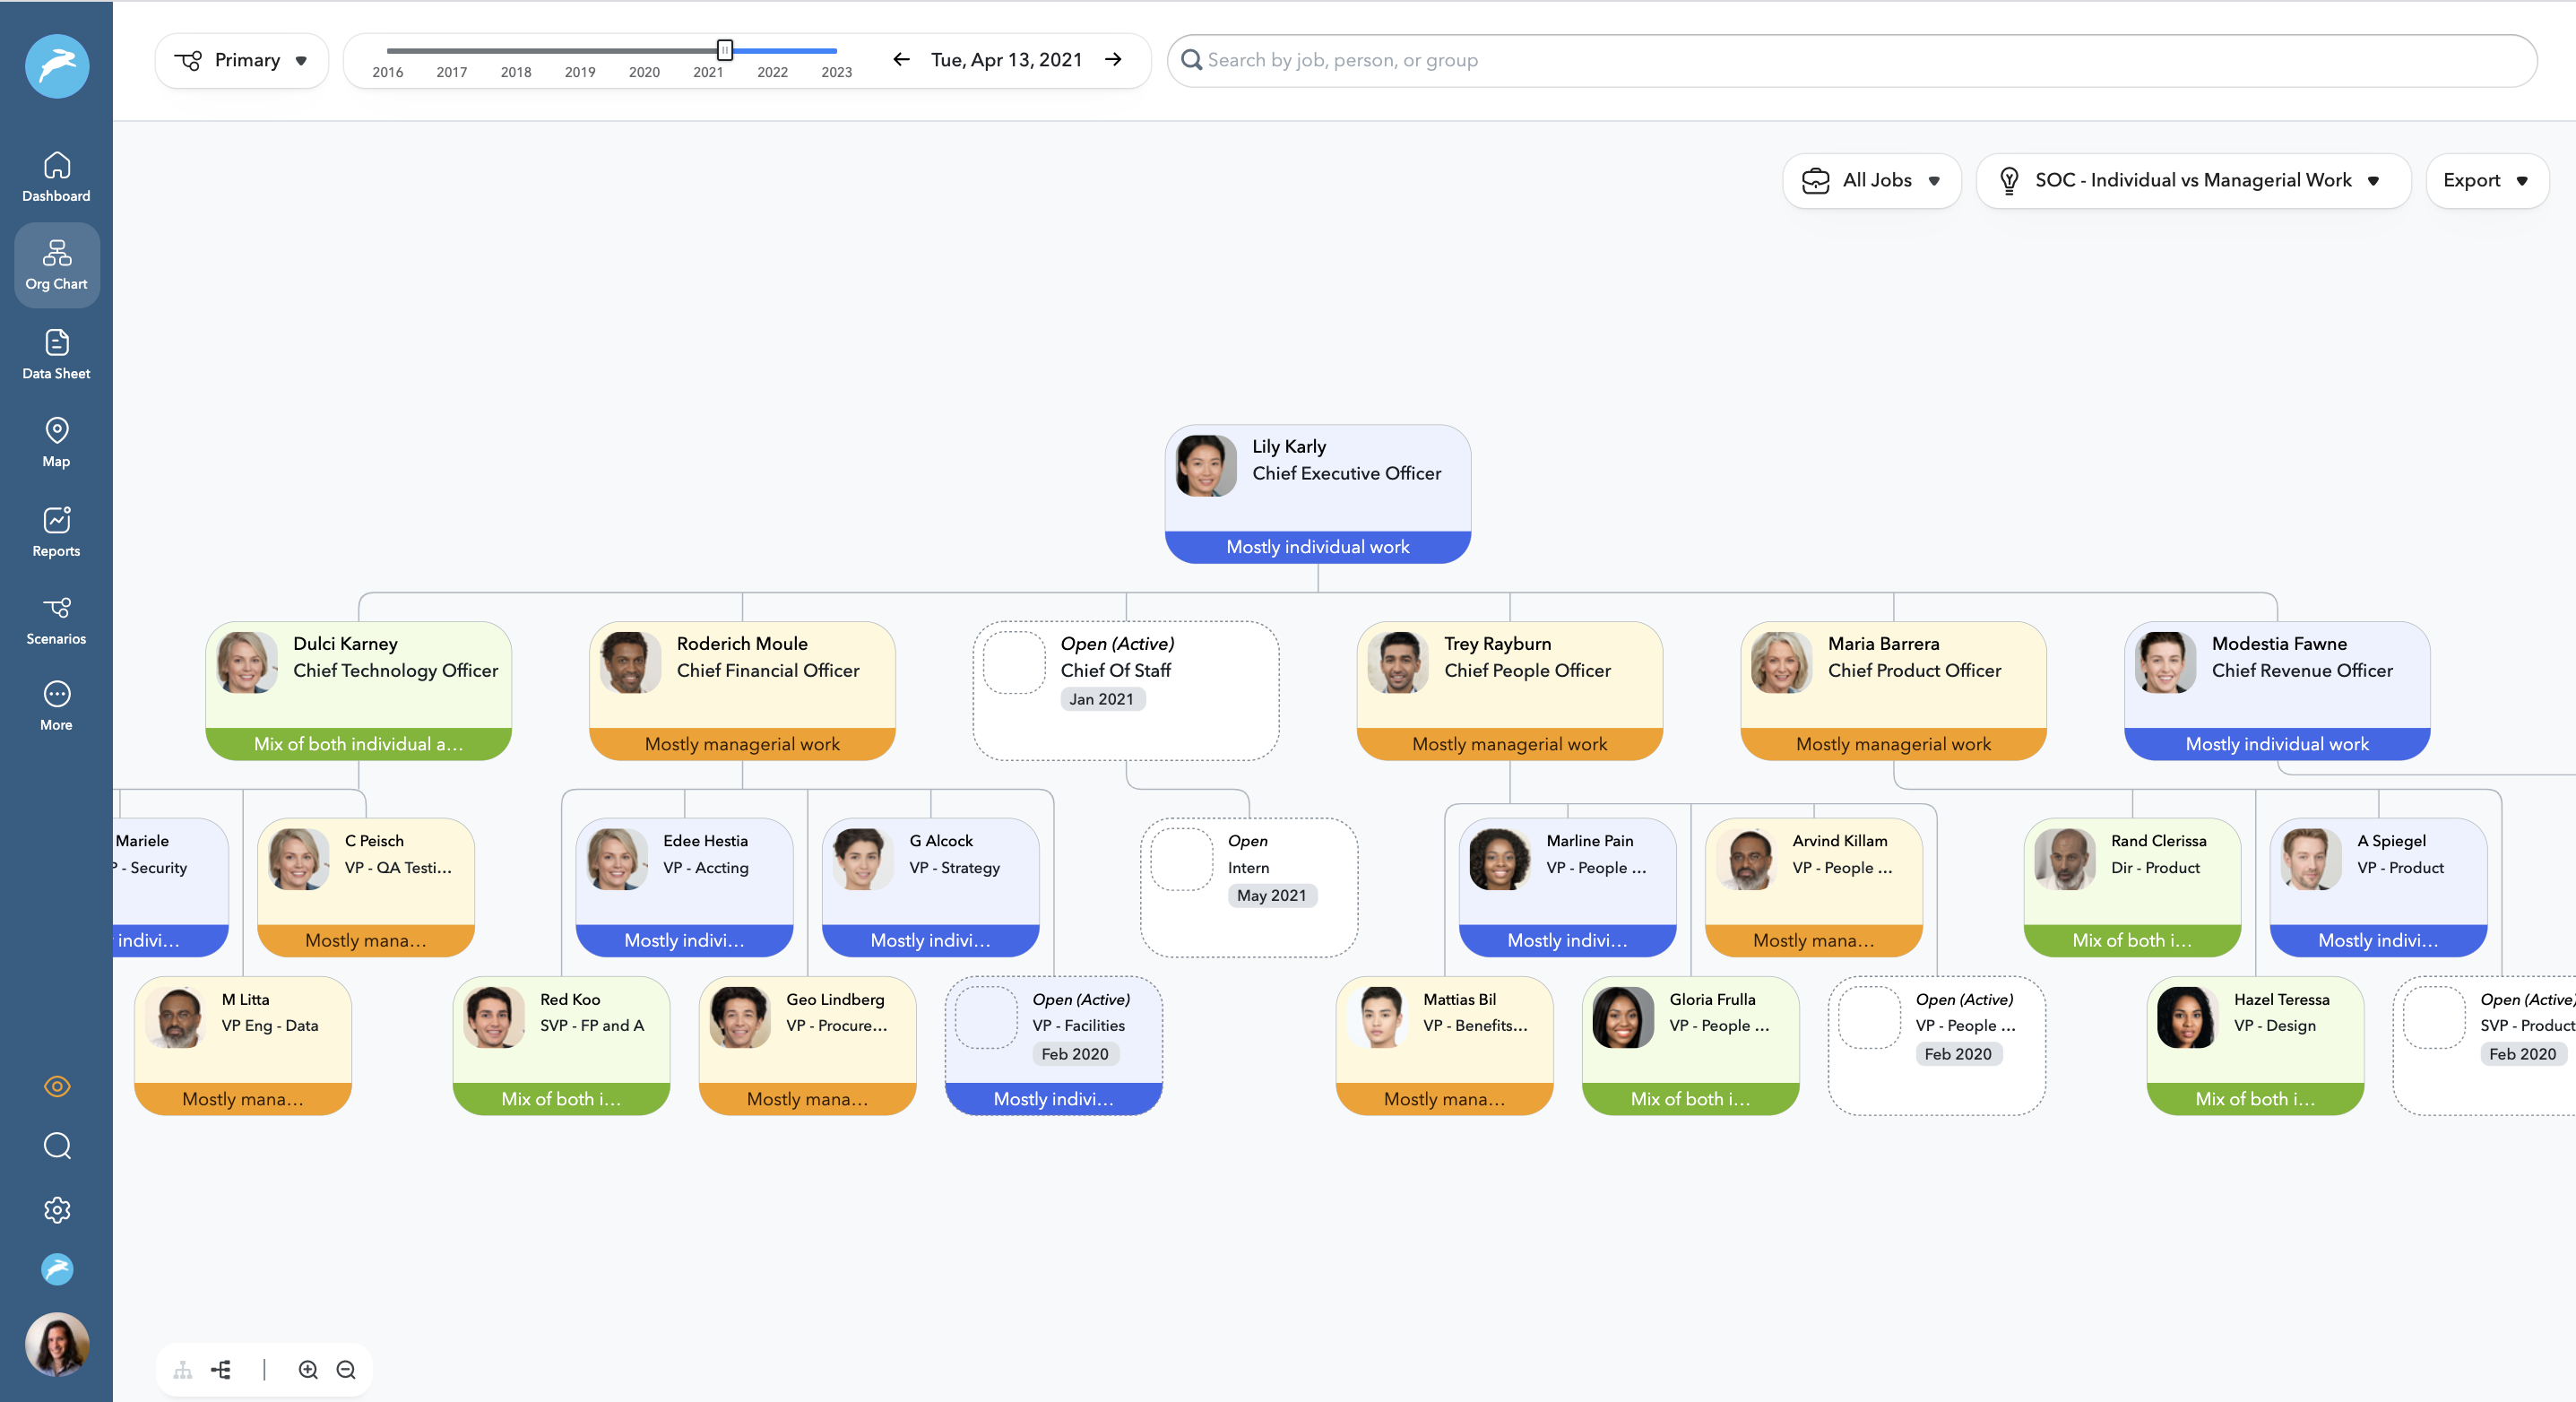Open the Data Sheet view
The width and height of the screenshot is (2576, 1402).
(x=56, y=355)
